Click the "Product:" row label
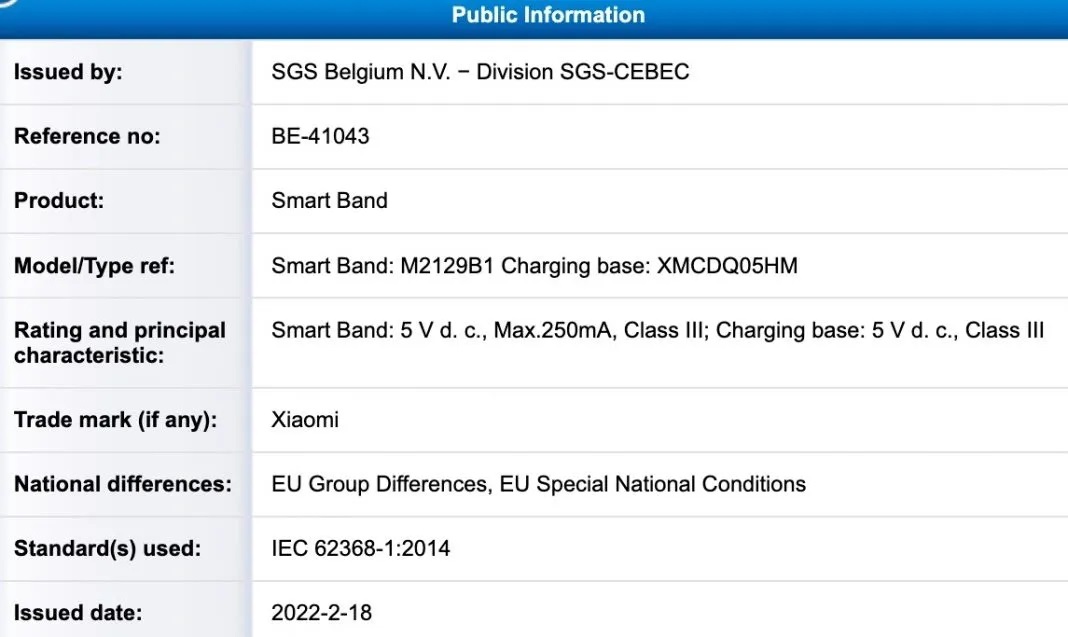Viewport: 1068px width, 637px height. (x=59, y=201)
